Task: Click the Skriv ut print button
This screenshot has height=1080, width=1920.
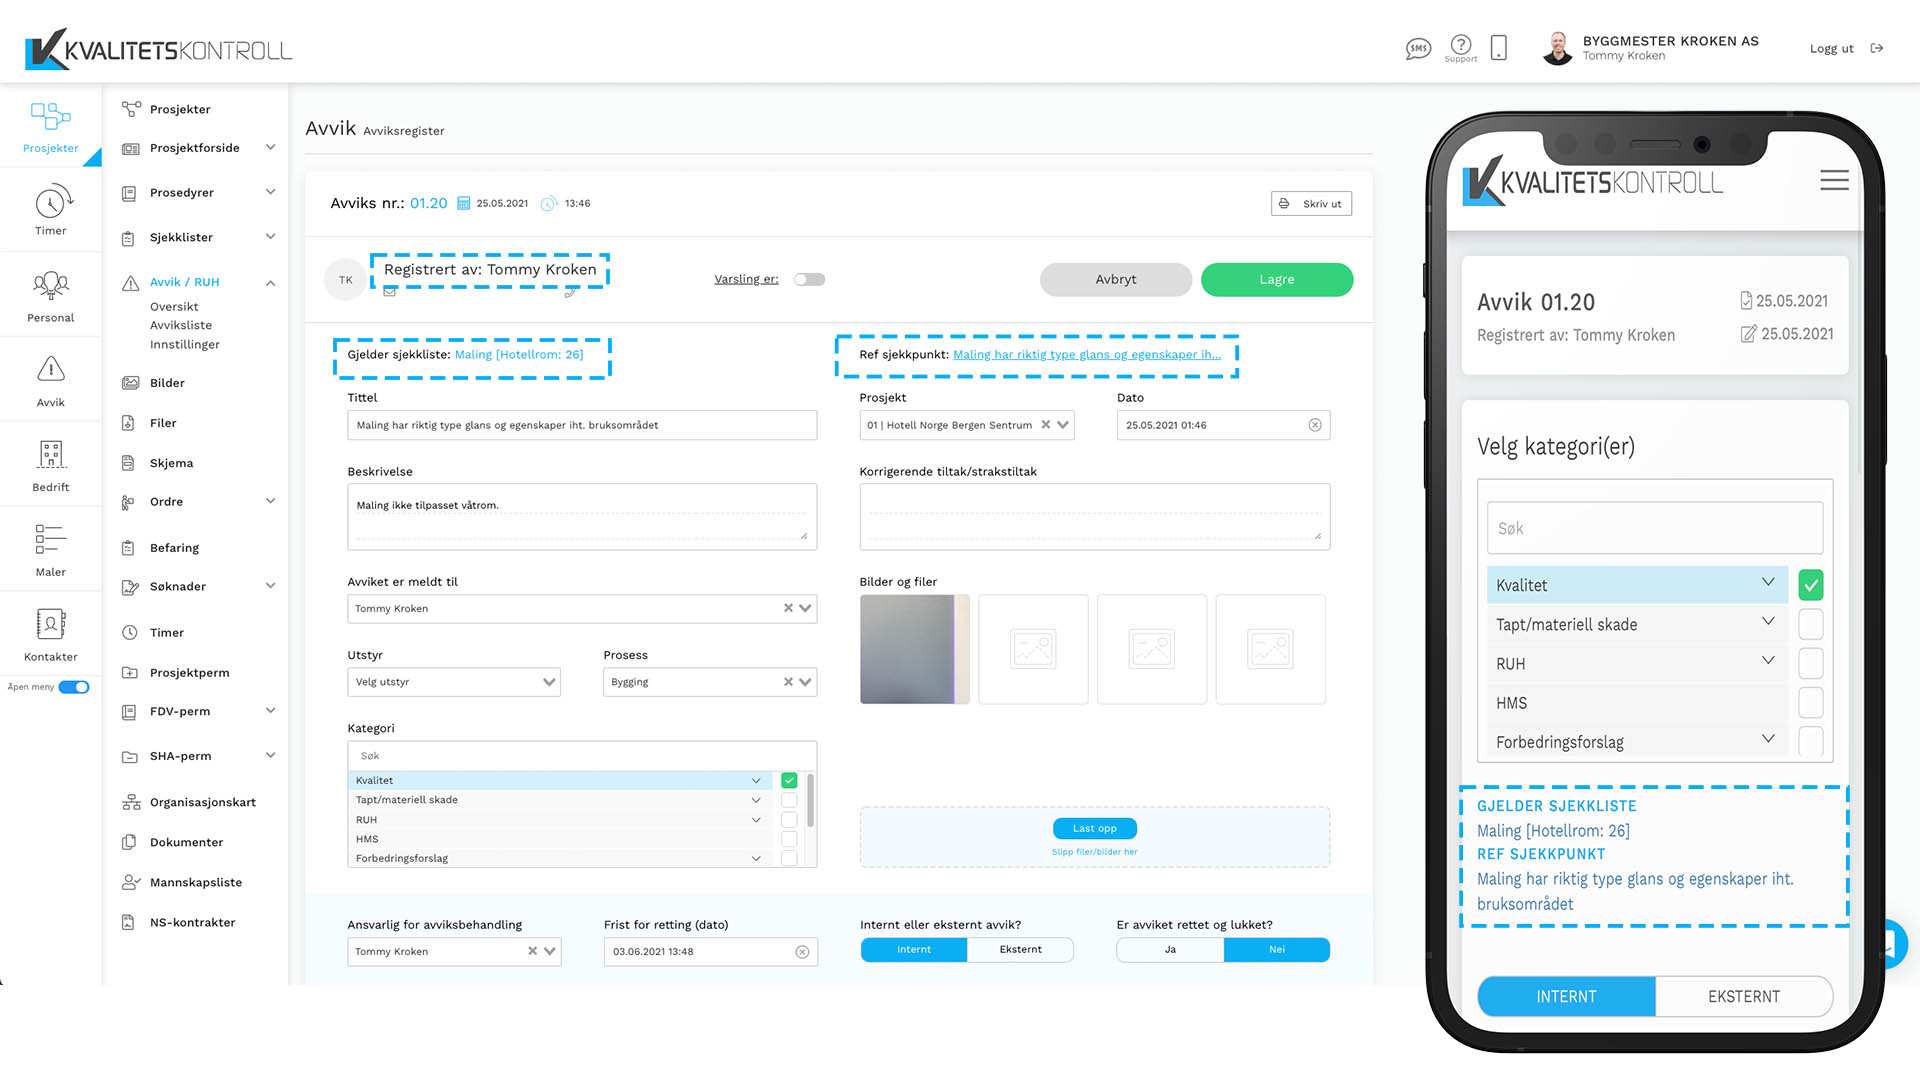Action: point(1311,204)
